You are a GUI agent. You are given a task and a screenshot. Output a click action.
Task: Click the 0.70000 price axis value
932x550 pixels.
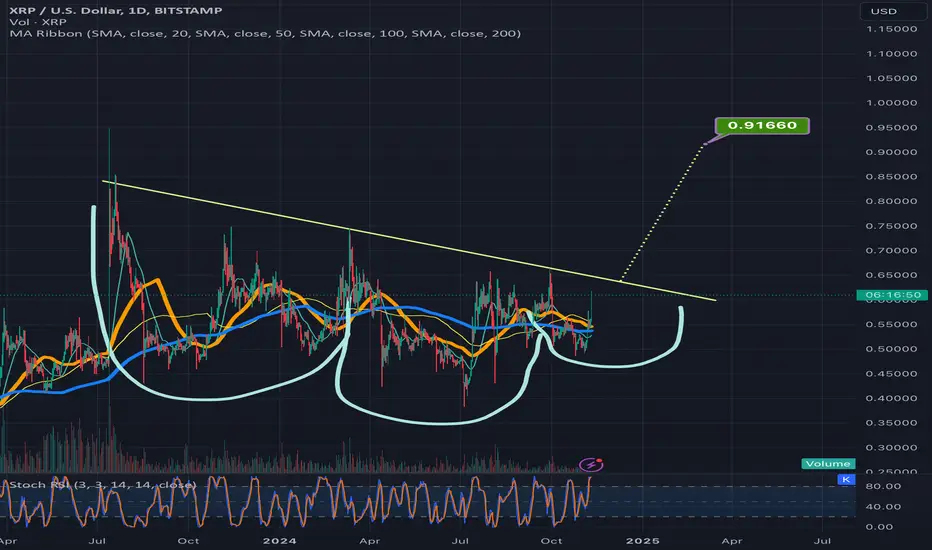[x=892, y=250]
